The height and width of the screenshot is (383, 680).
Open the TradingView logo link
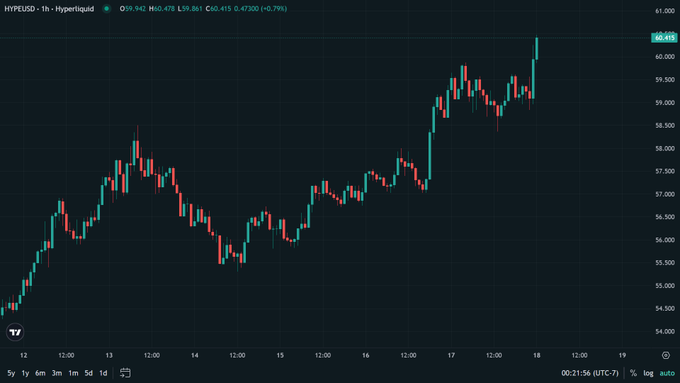coord(15,332)
